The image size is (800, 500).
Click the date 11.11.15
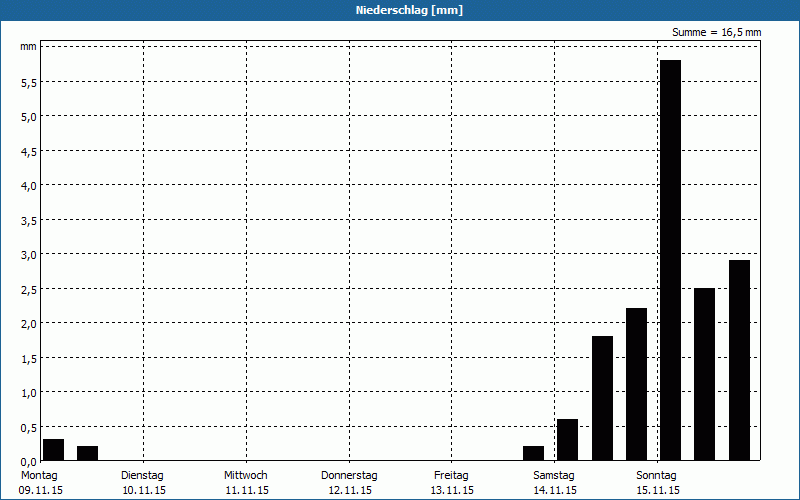247,491
